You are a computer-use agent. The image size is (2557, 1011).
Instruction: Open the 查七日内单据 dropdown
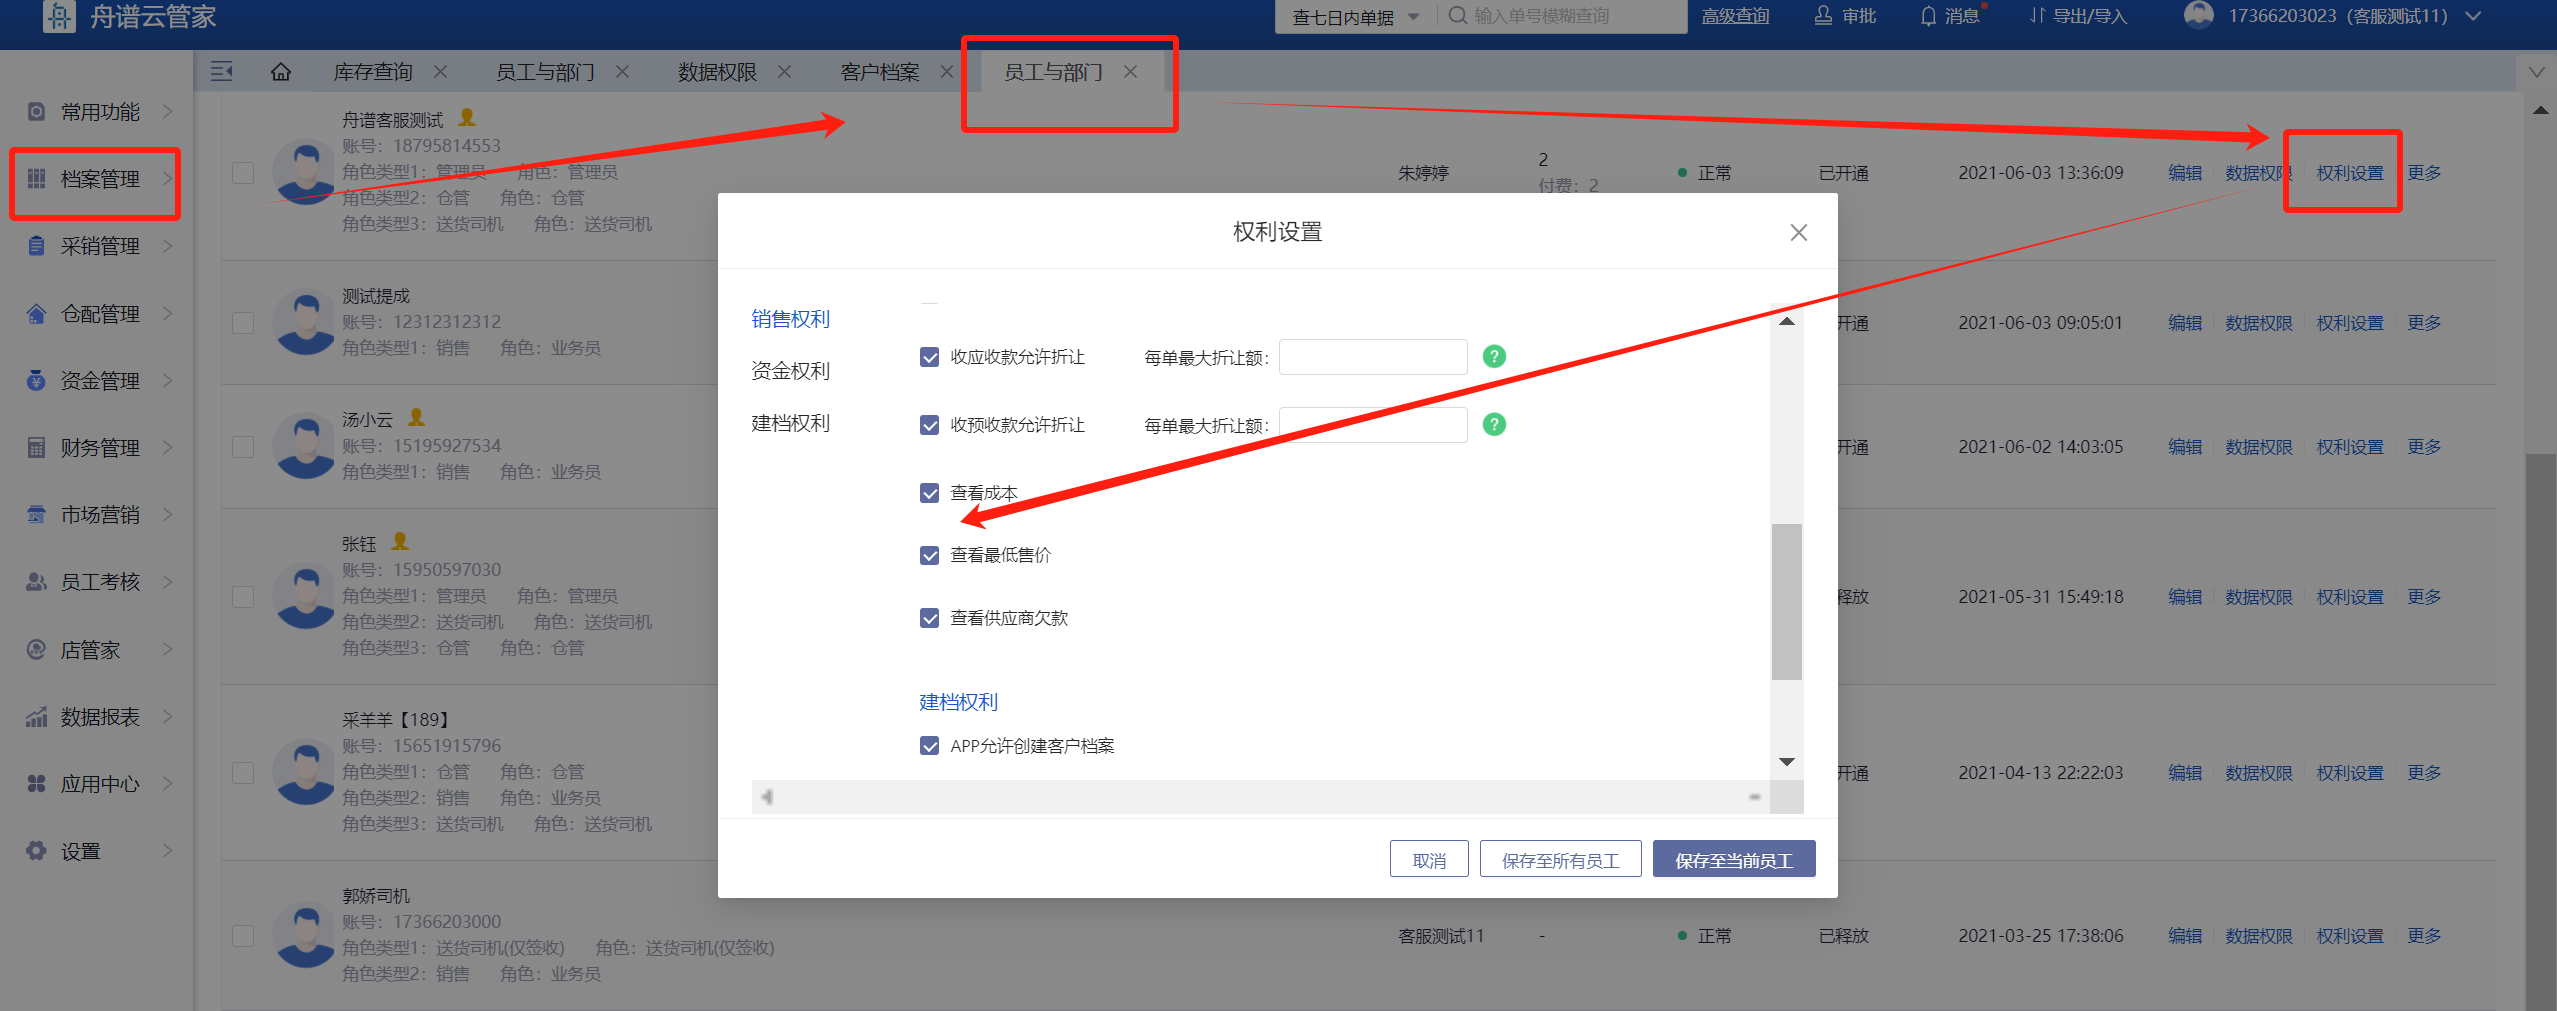pos(1355,17)
